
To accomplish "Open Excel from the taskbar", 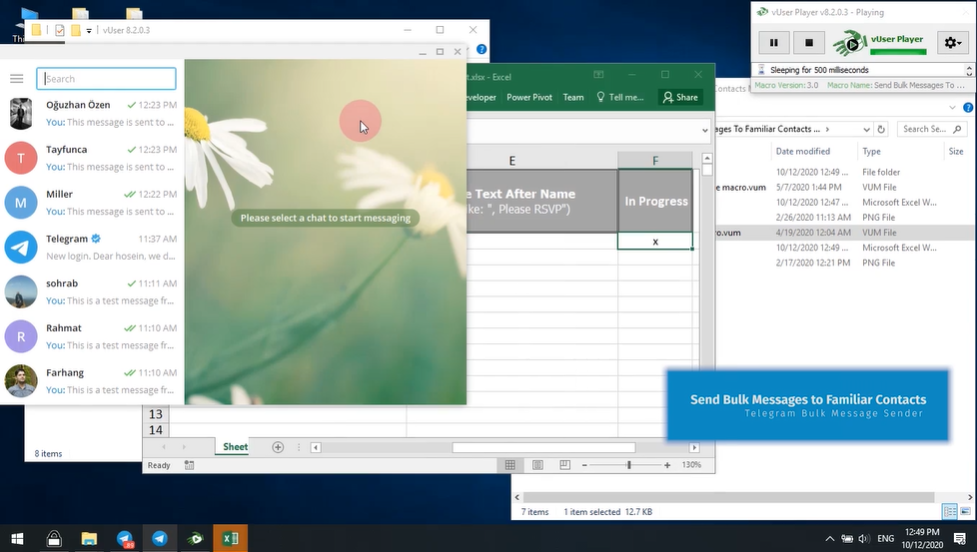I will tap(231, 538).
